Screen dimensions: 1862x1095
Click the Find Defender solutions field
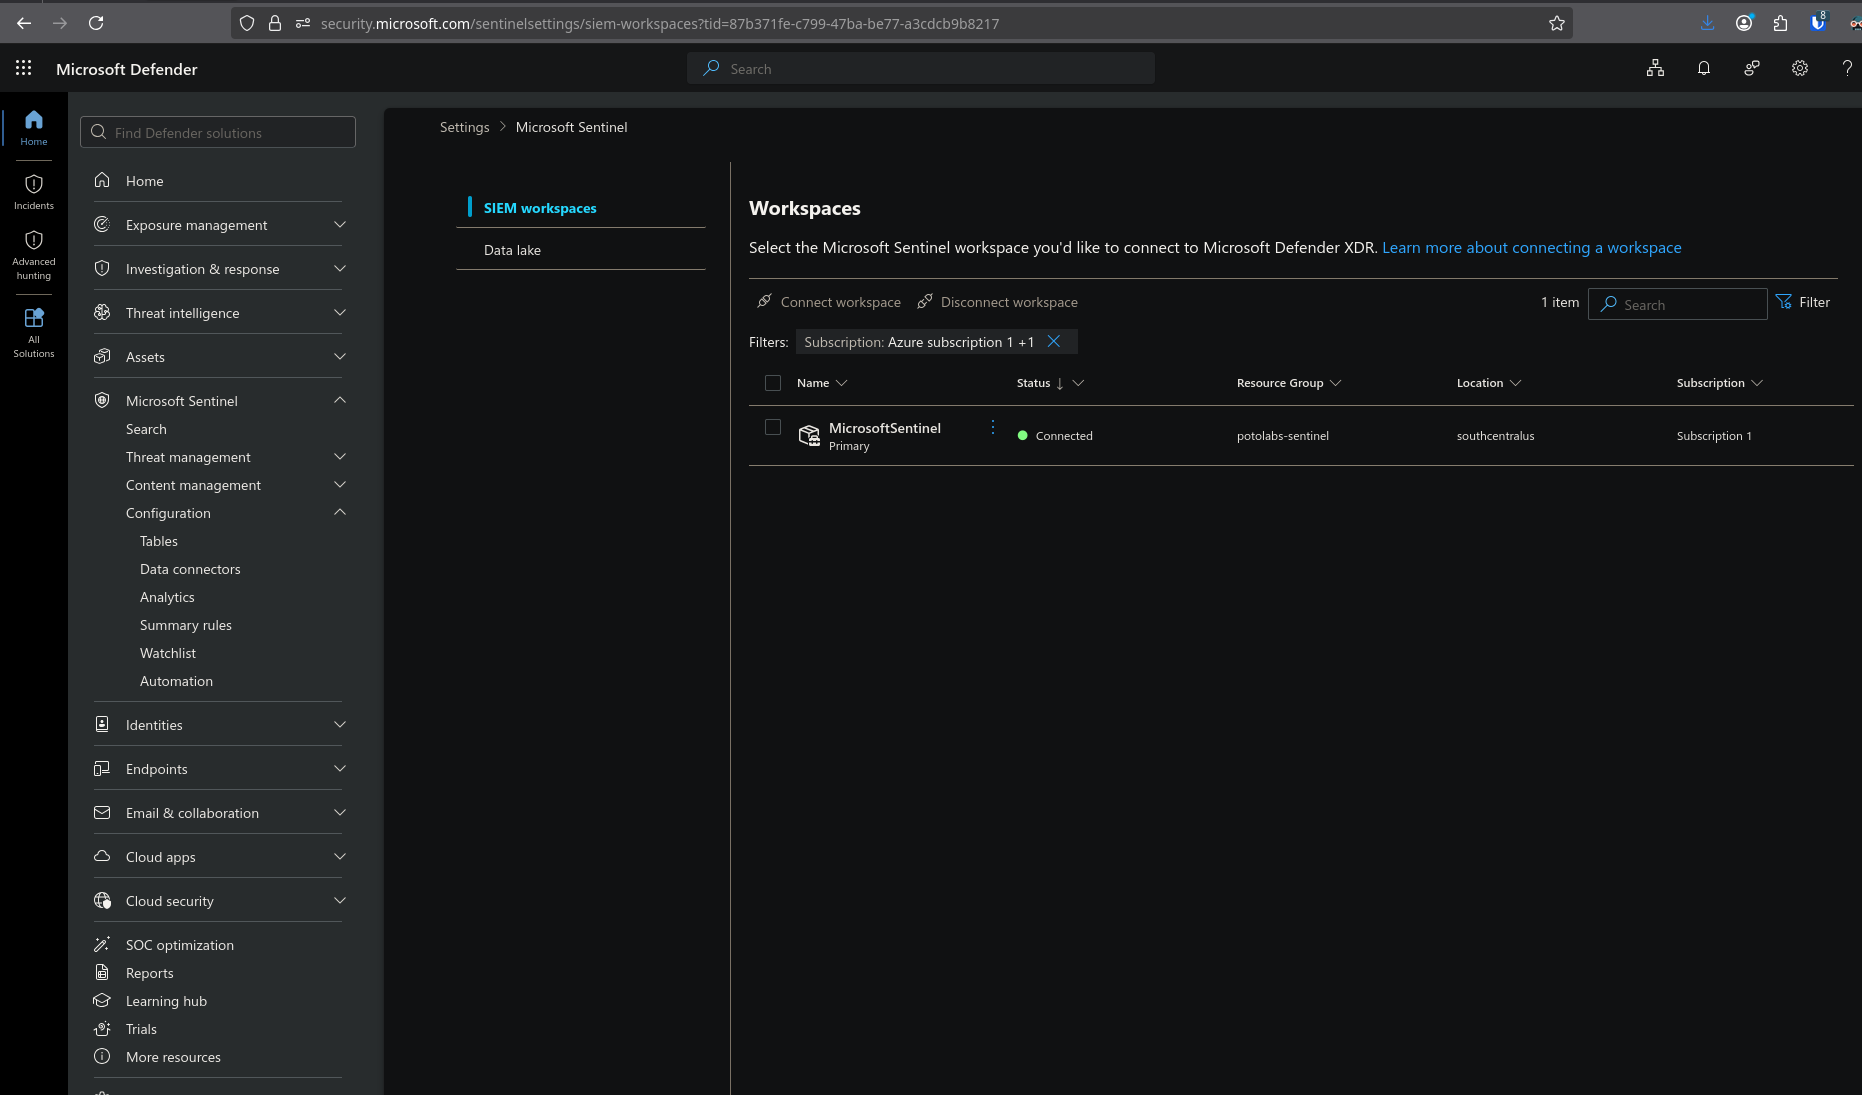tap(218, 132)
